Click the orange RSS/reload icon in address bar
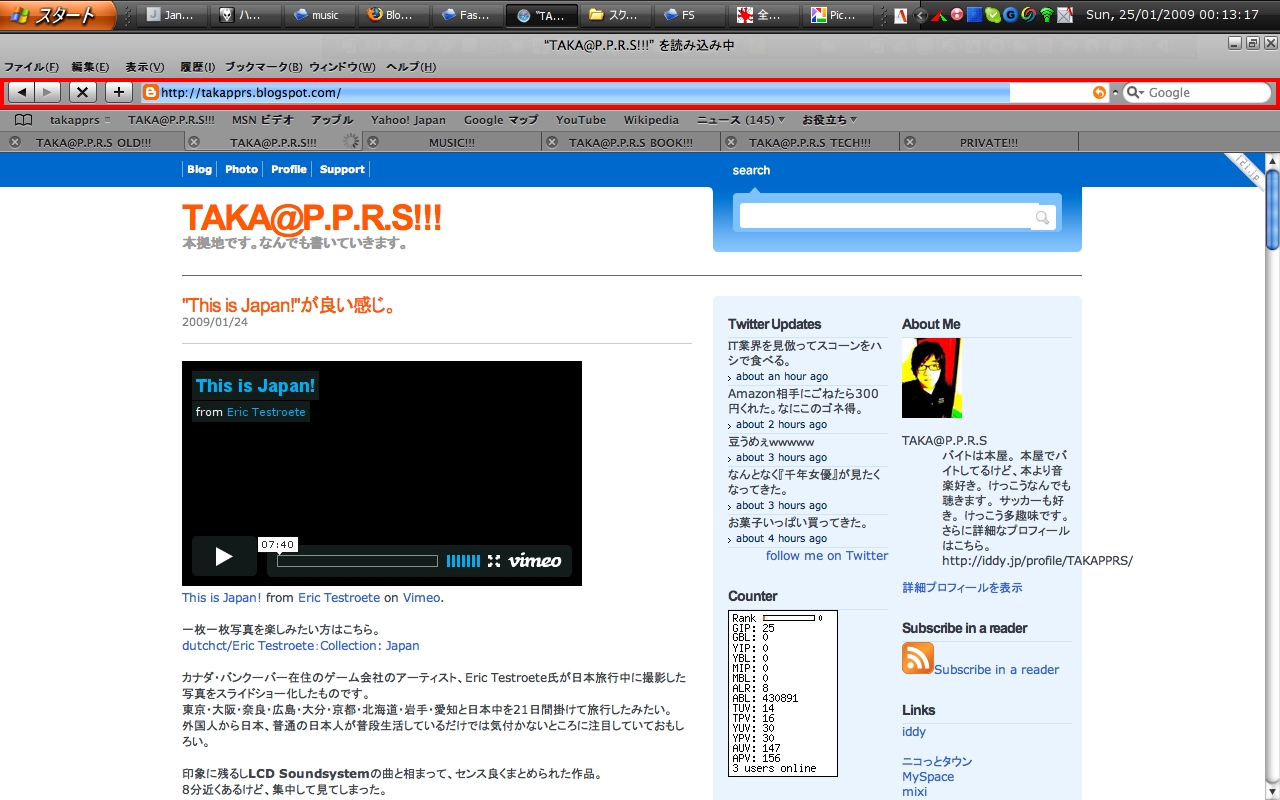1280x800 pixels. [1099, 92]
